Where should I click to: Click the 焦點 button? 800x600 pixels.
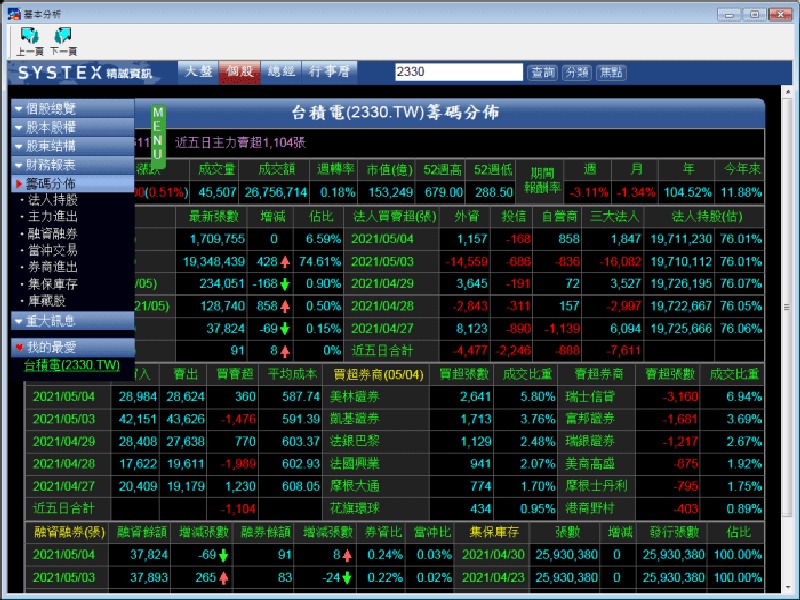point(611,72)
